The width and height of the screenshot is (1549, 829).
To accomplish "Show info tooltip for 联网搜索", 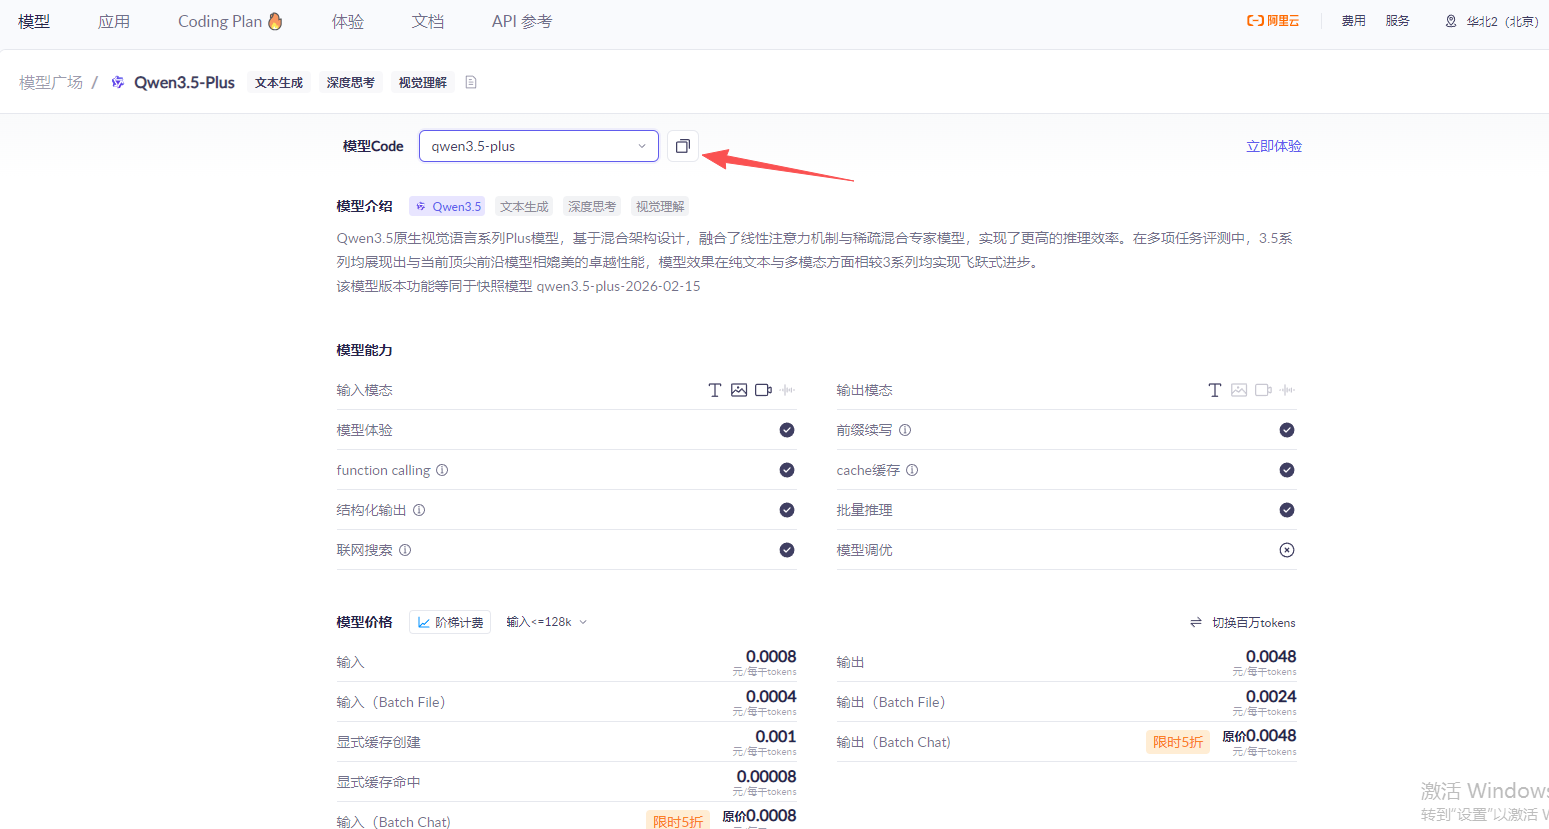I will (405, 550).
